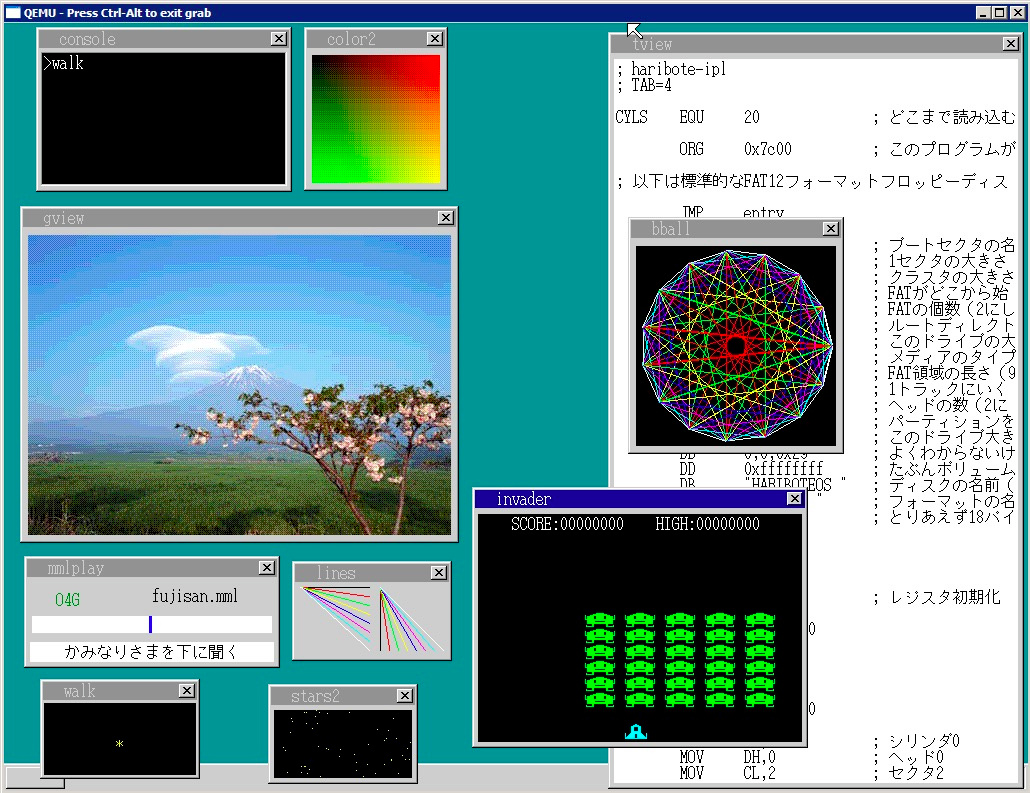Click the '0xffffffff' value in tview
Screen dimensions: 1030x793
tap(783, 468)
